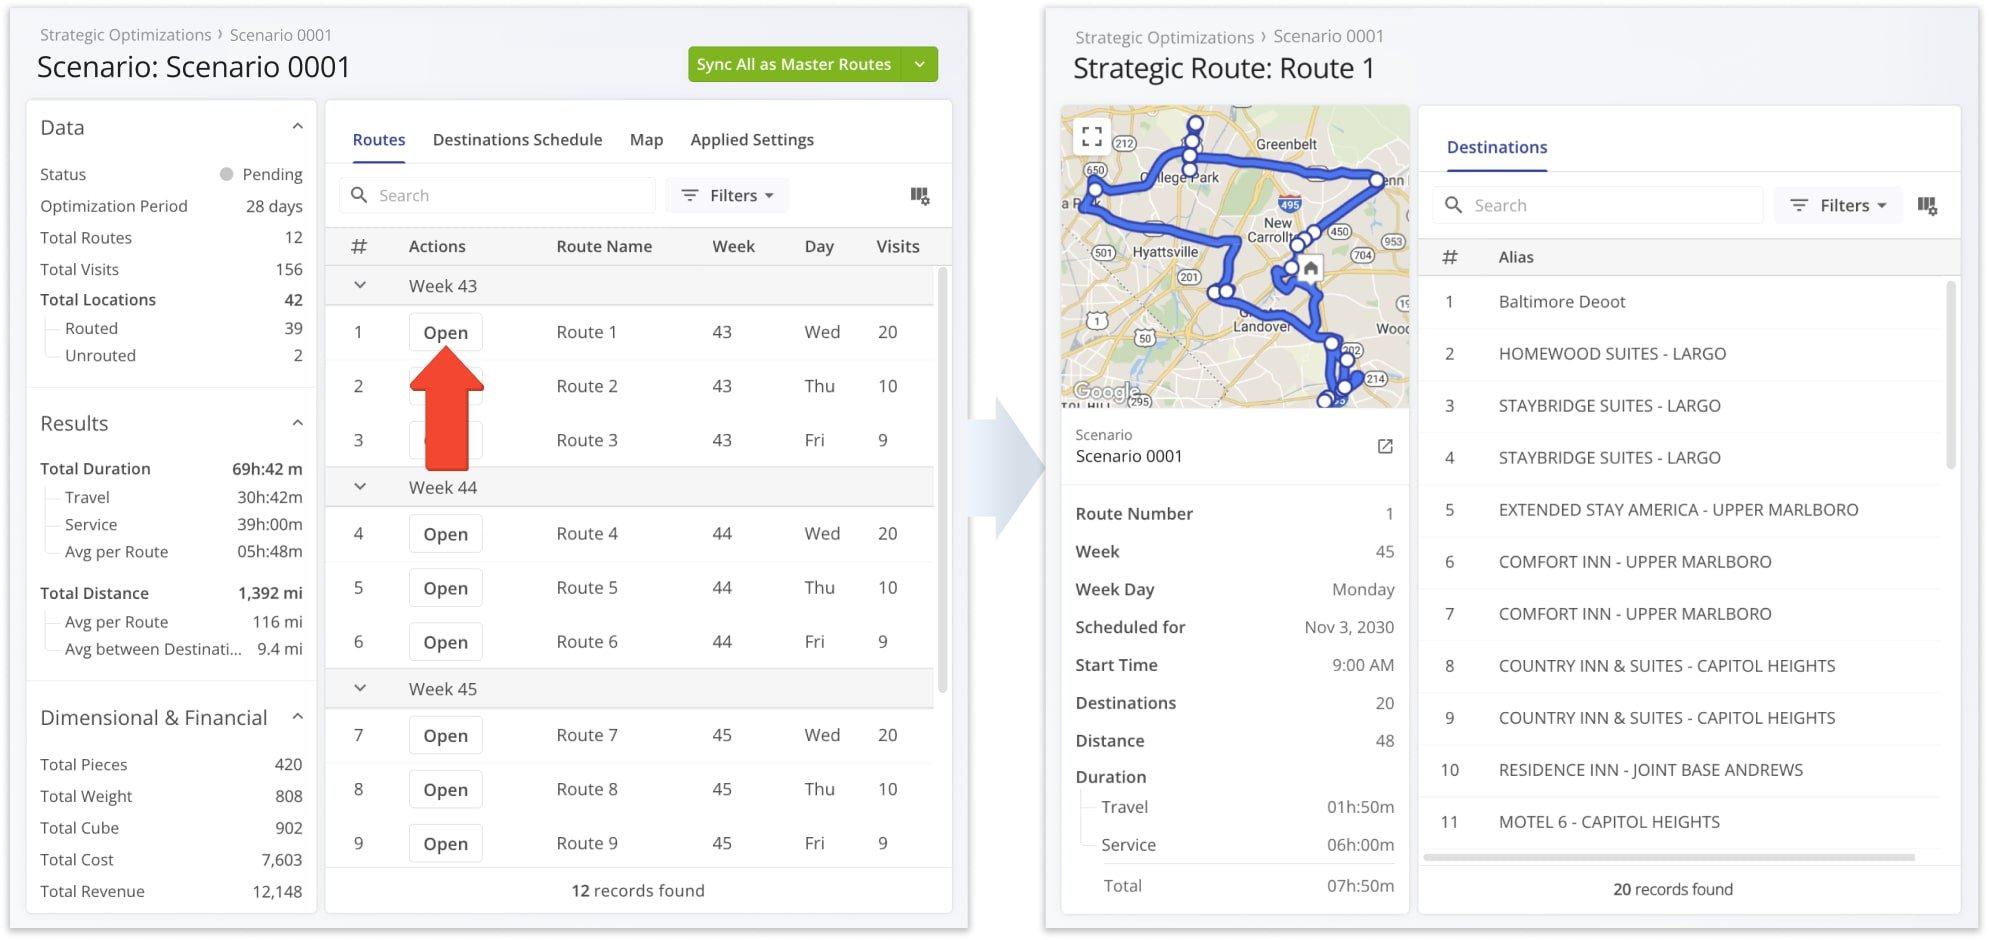Open Route 1 with Open button
Screen dimensions: 1989x940
click(445, 333)
